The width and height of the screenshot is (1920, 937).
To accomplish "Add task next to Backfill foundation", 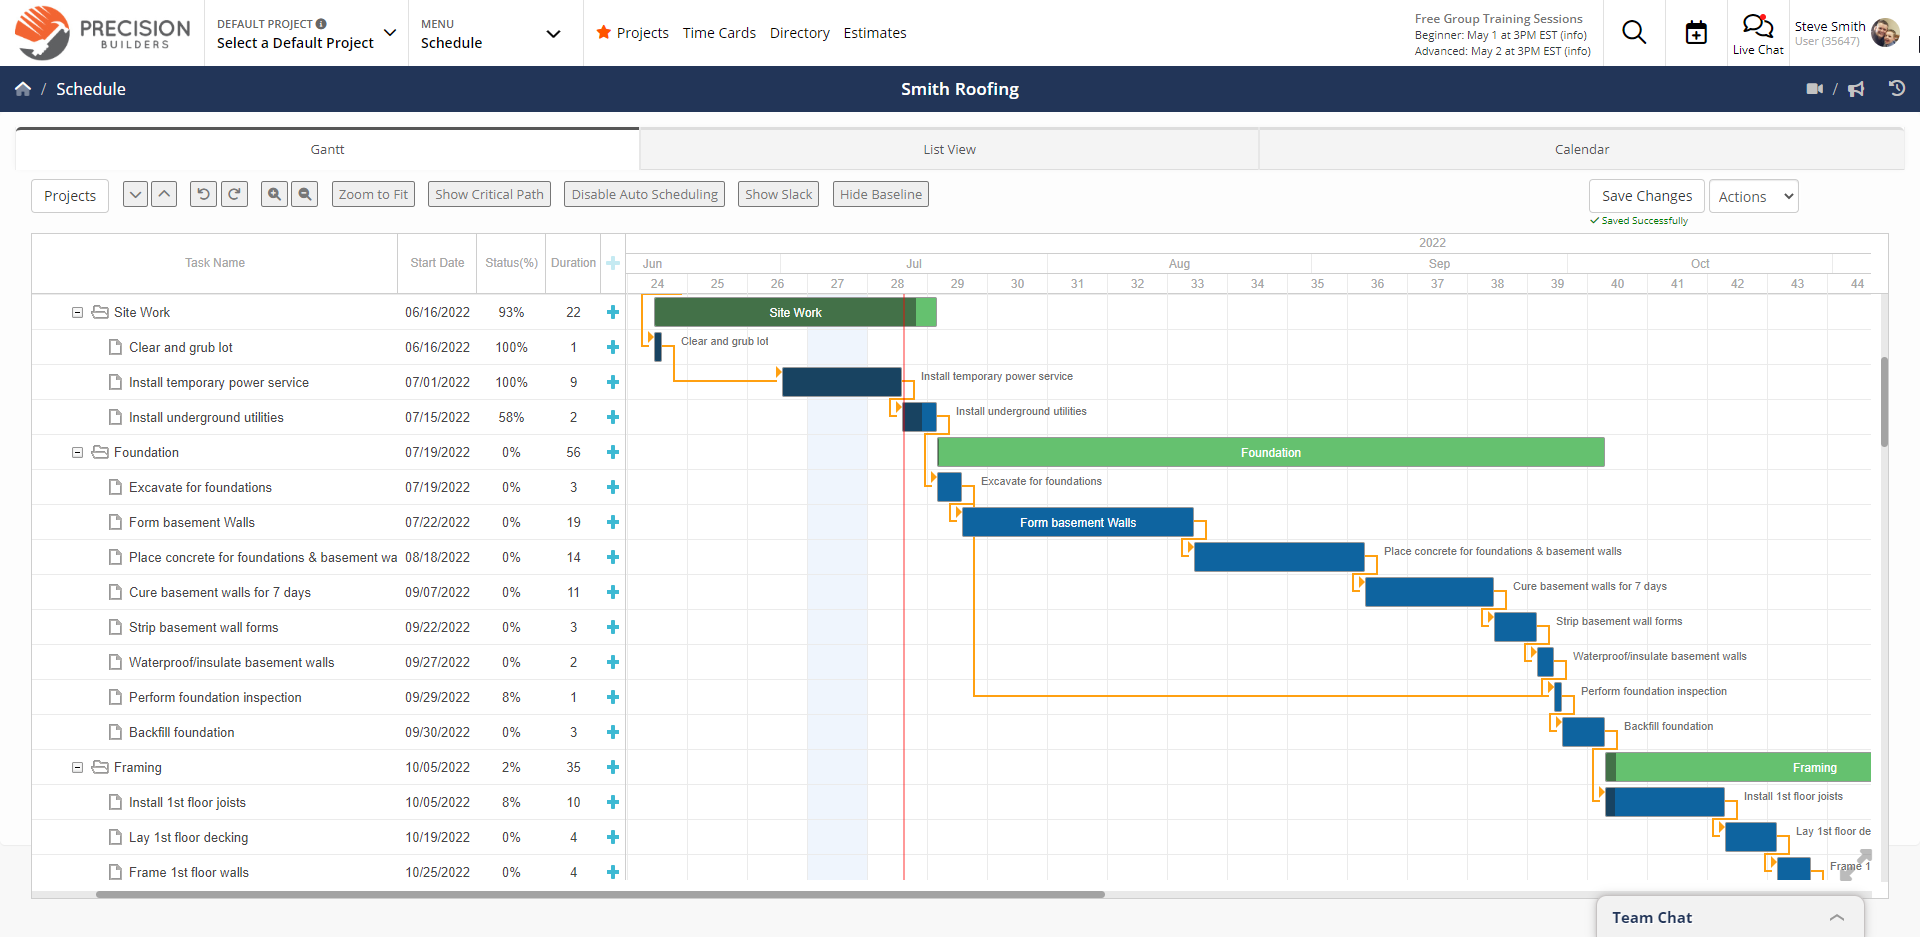I will click(x=613, y=732).
